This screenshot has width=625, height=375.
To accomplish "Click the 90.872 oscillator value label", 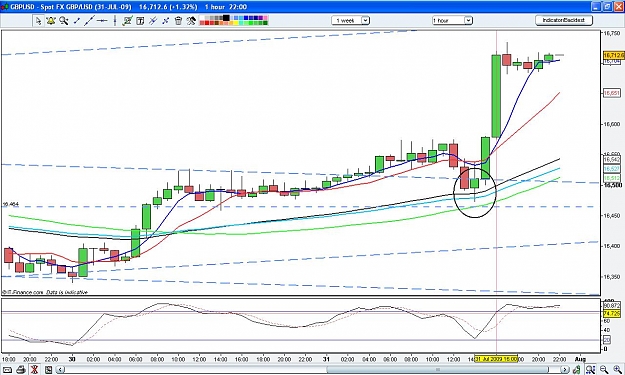I will pos(612,306).
